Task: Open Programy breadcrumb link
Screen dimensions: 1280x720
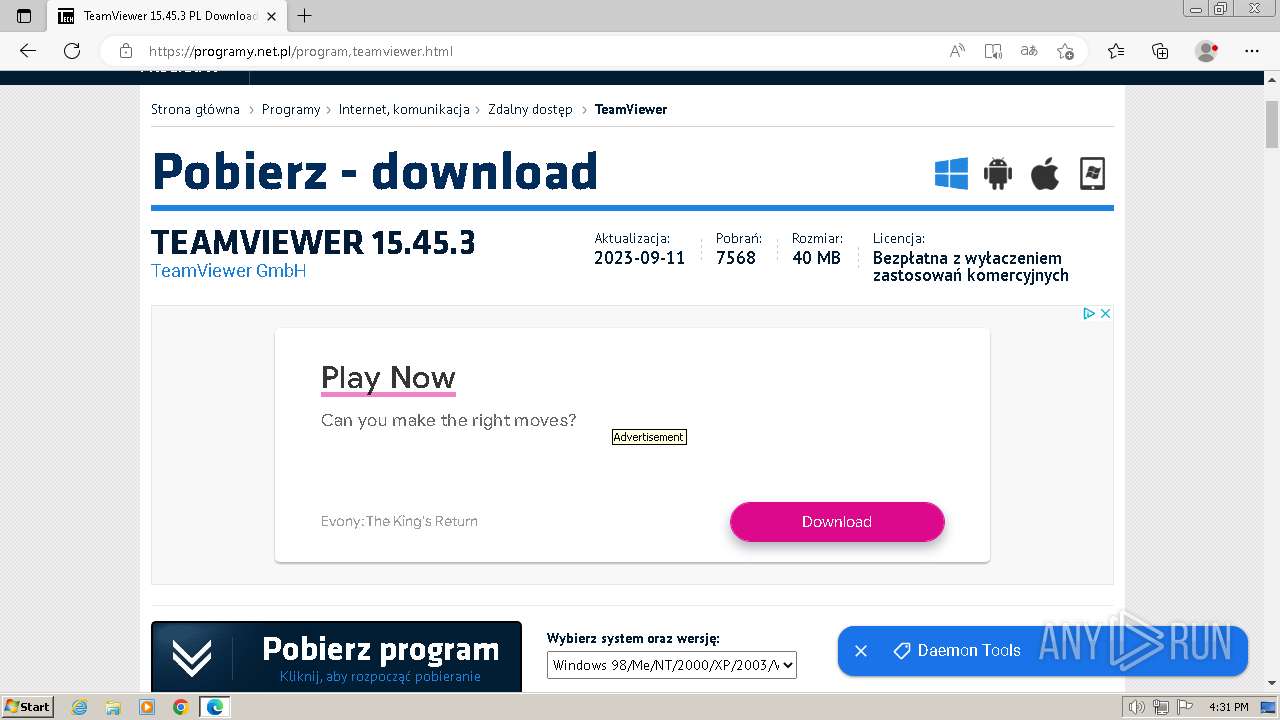Action: 291,109
